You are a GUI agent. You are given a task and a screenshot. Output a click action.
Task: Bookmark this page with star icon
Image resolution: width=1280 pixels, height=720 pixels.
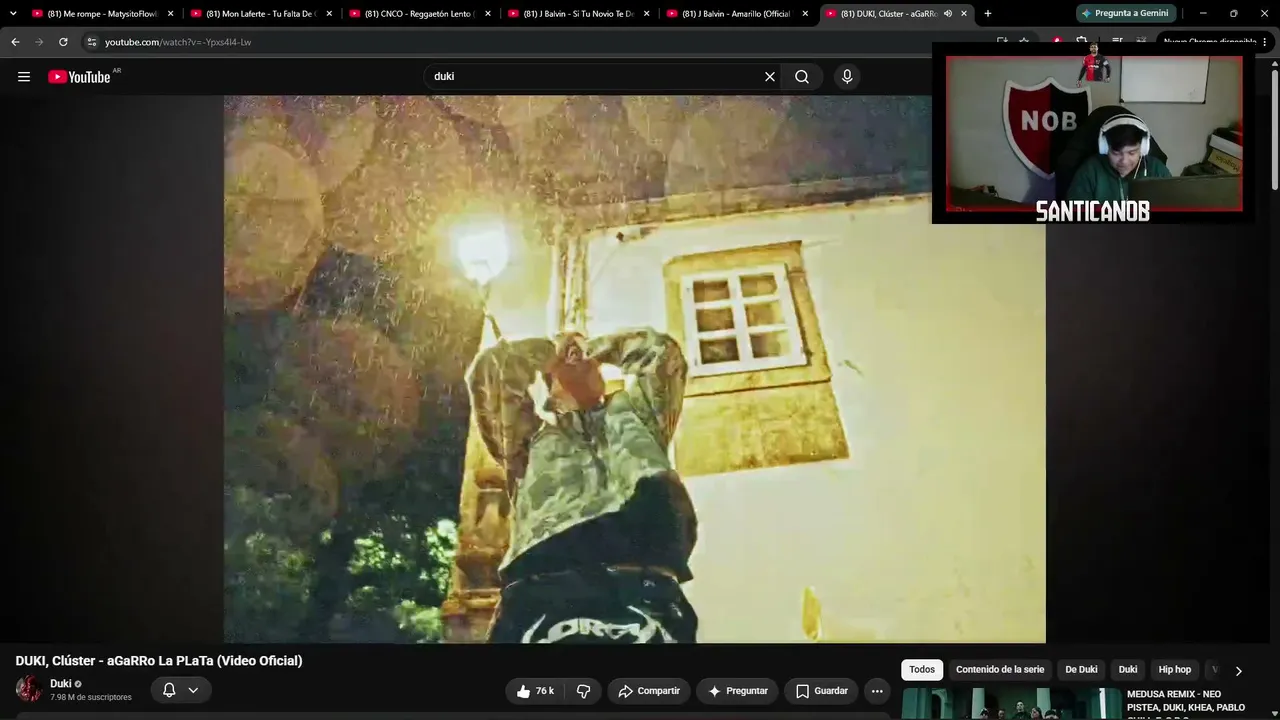pyautogui.click(x=1024, y=42)
